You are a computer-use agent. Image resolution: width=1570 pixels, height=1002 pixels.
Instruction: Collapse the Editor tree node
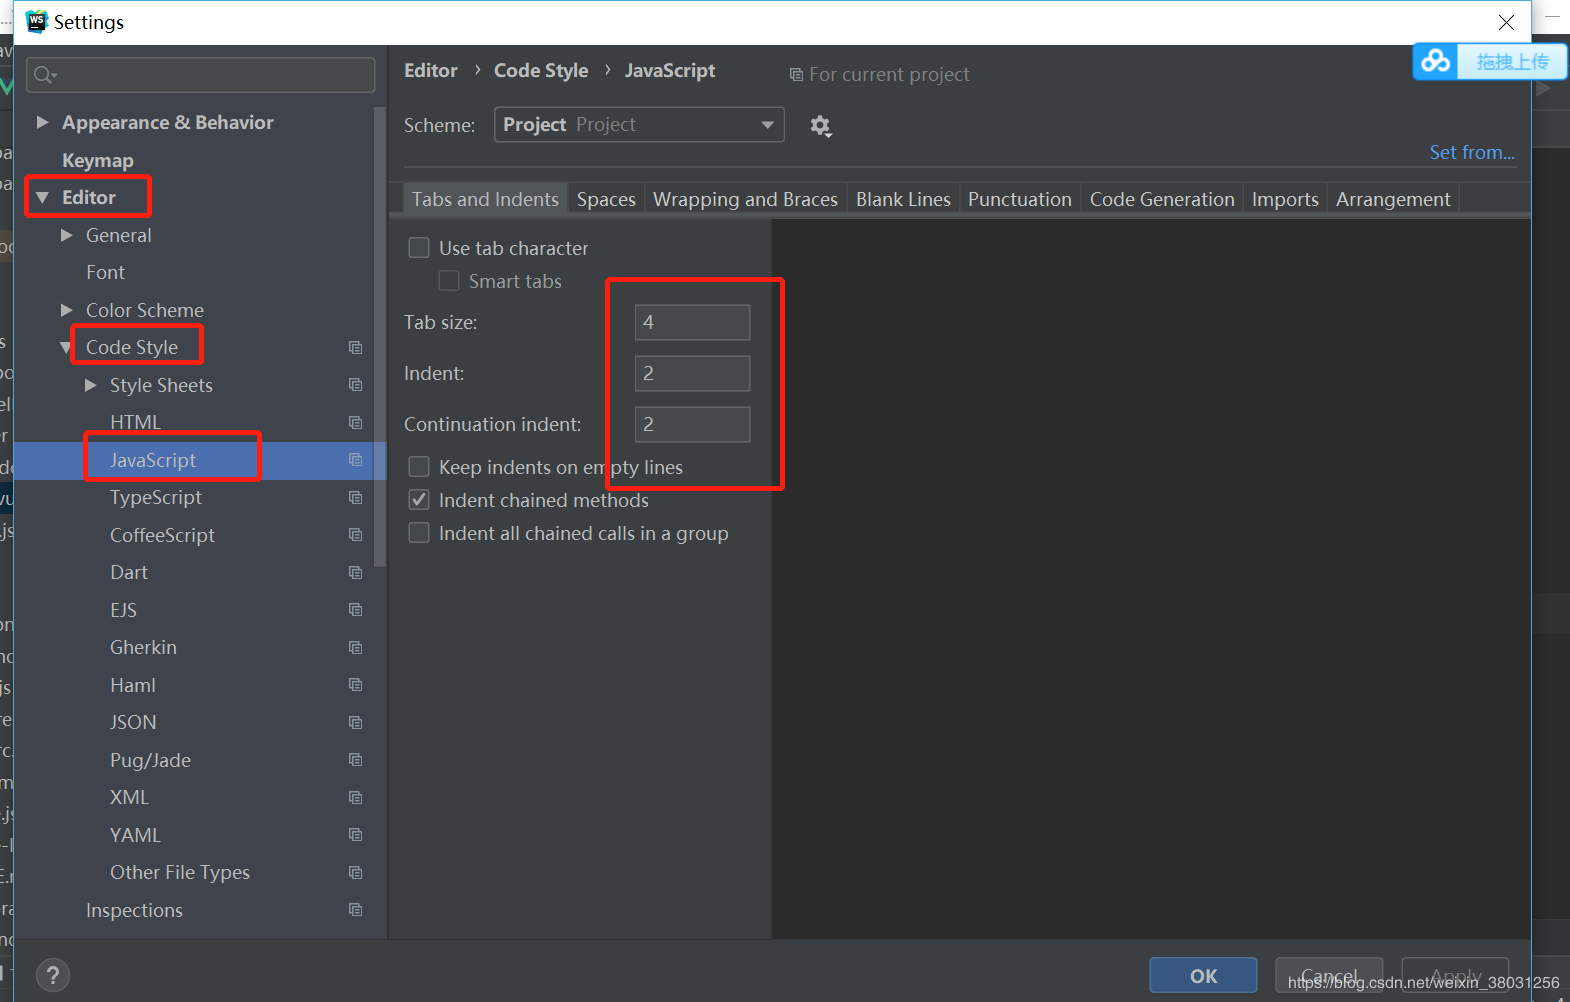click(x=42, y=198)
